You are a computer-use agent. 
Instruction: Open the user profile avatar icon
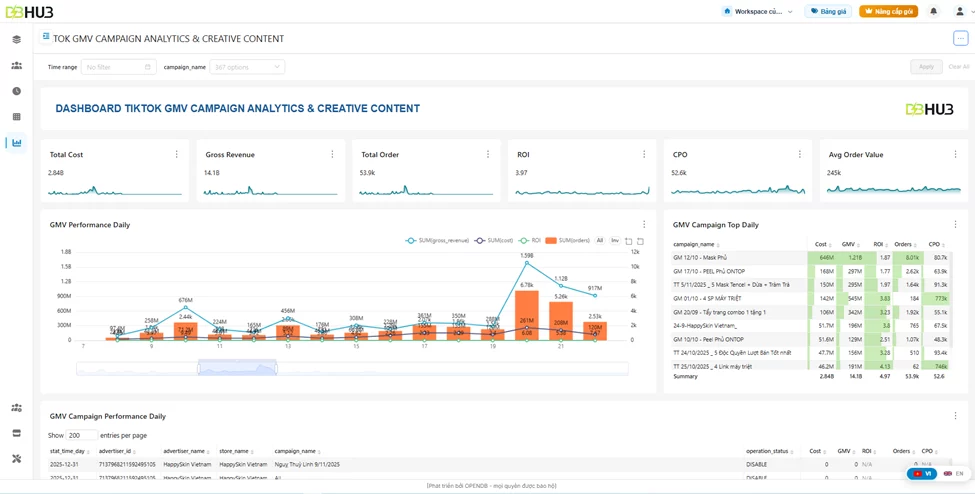[960, 11]
